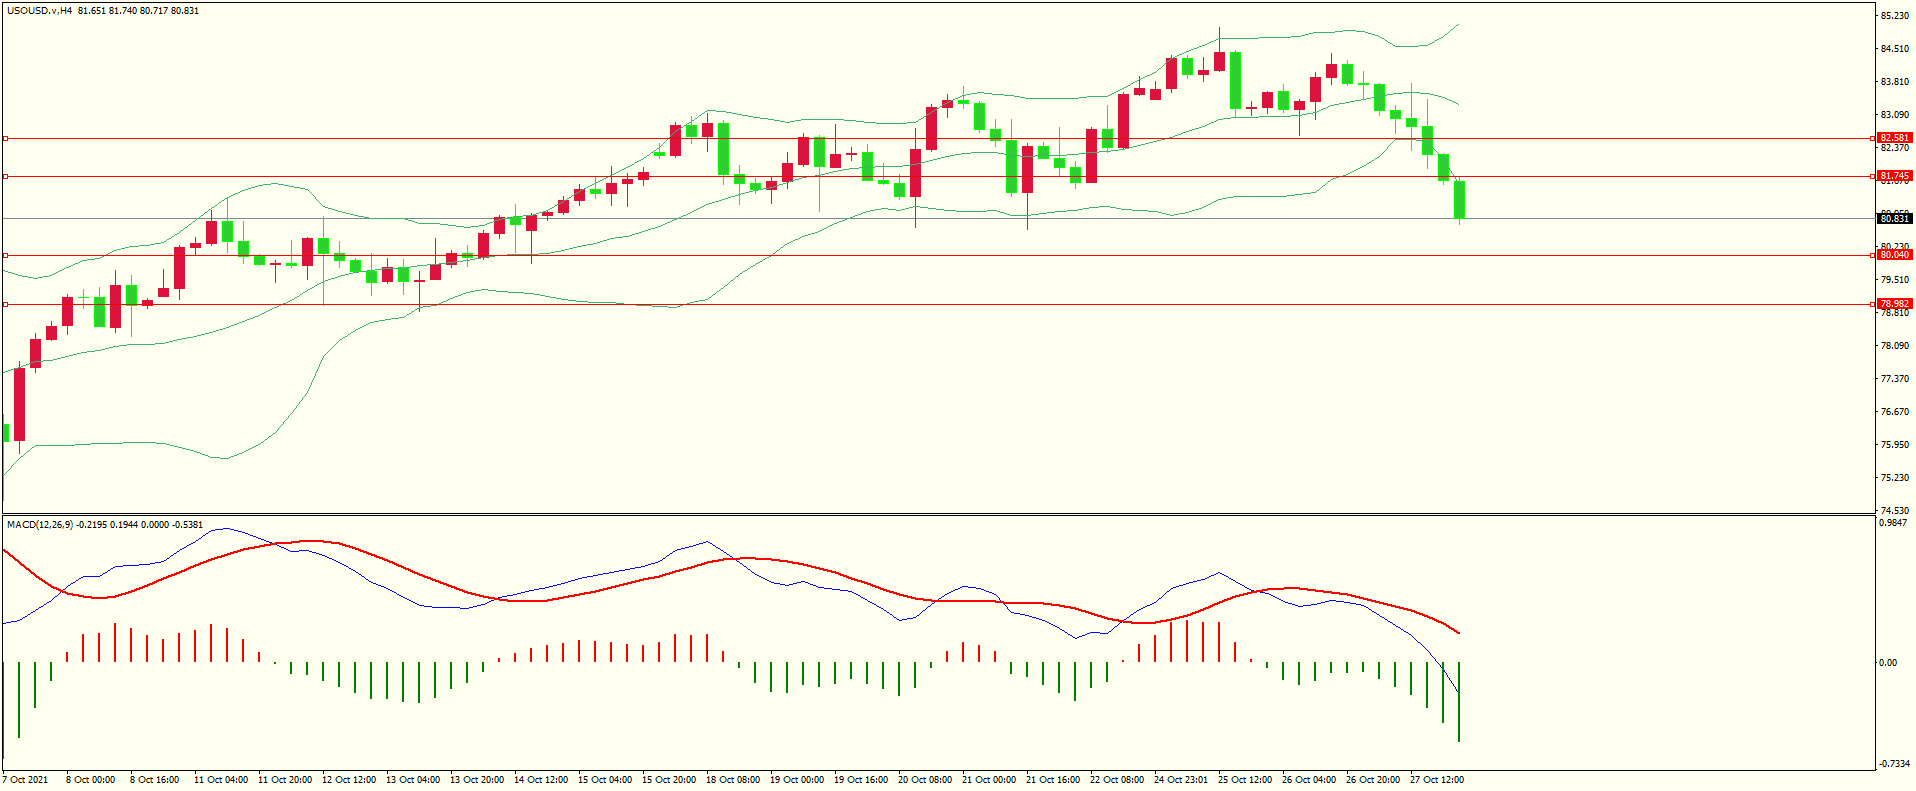Click the left anchor handle of the 78.982 line
This screenshot has width=1916, height=791.
(x=5, y=304)
